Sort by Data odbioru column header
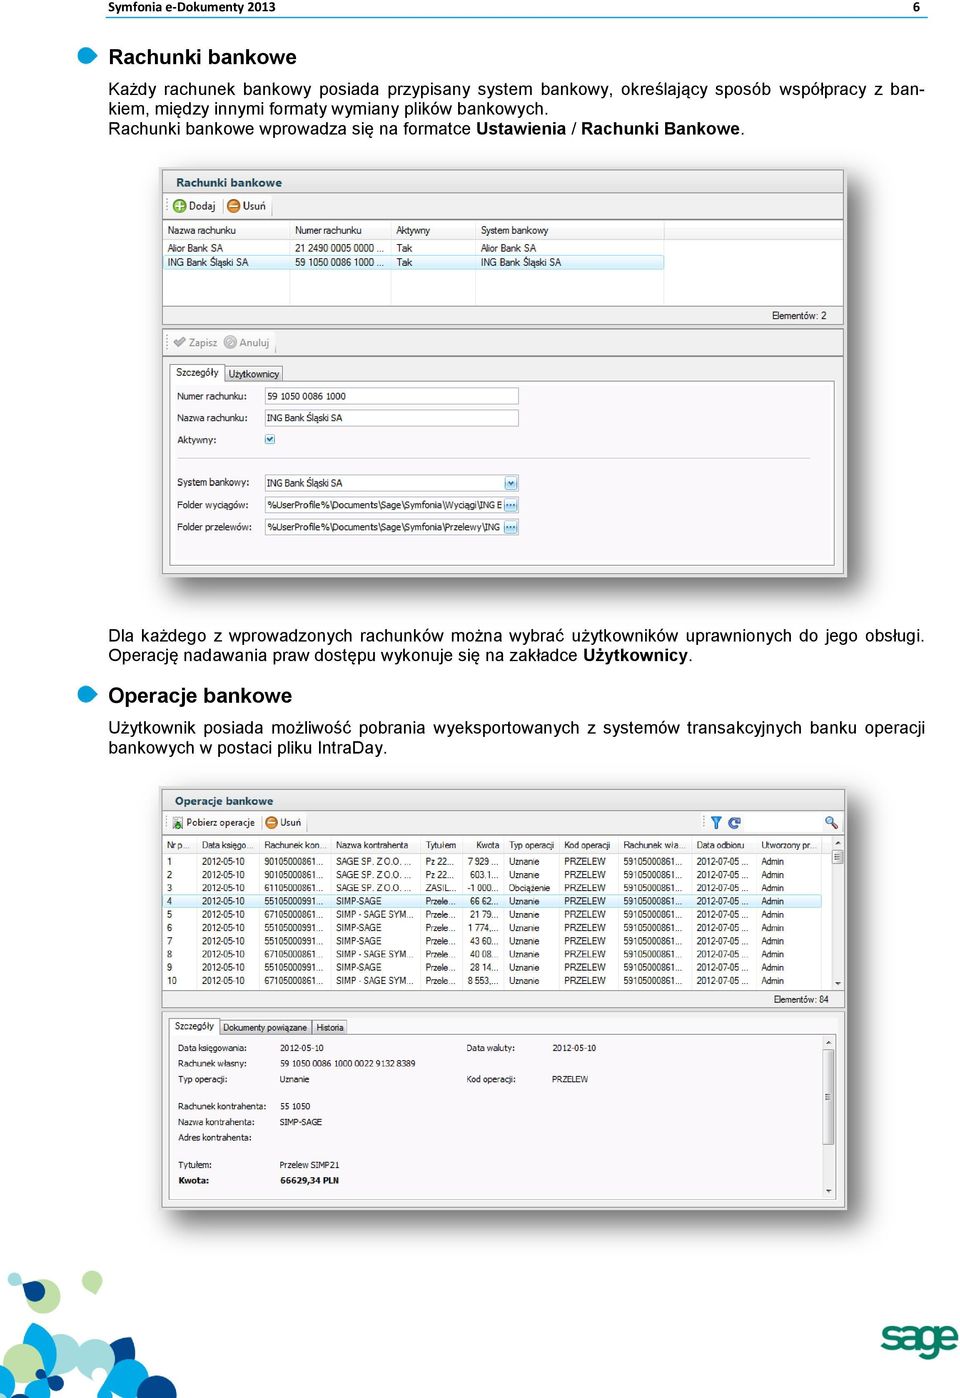Viewport: 960px width, 1398px height. 724,845
